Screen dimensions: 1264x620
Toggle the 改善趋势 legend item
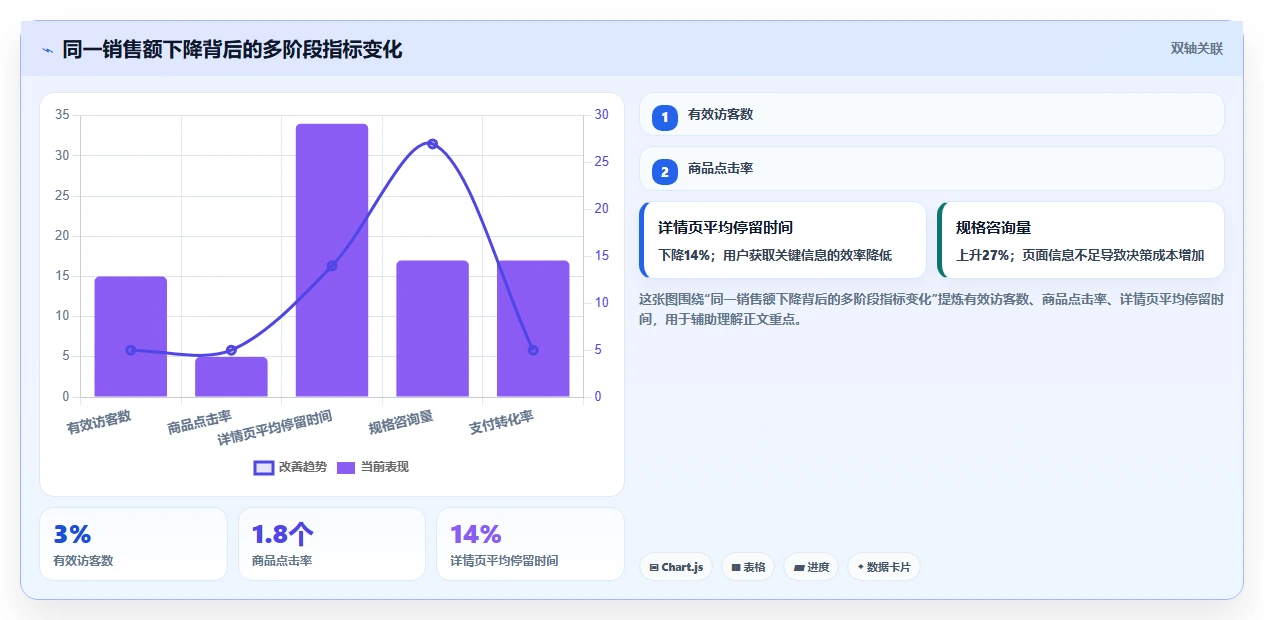tap(291, 467)
